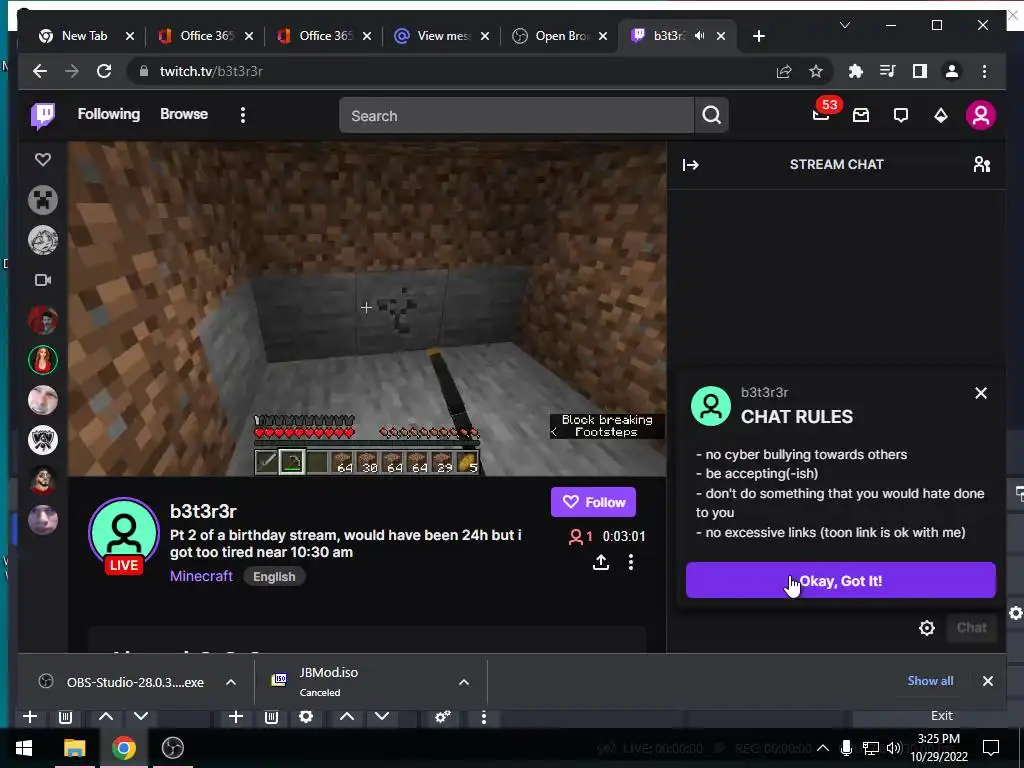Share the stream via upload icon

601,562
